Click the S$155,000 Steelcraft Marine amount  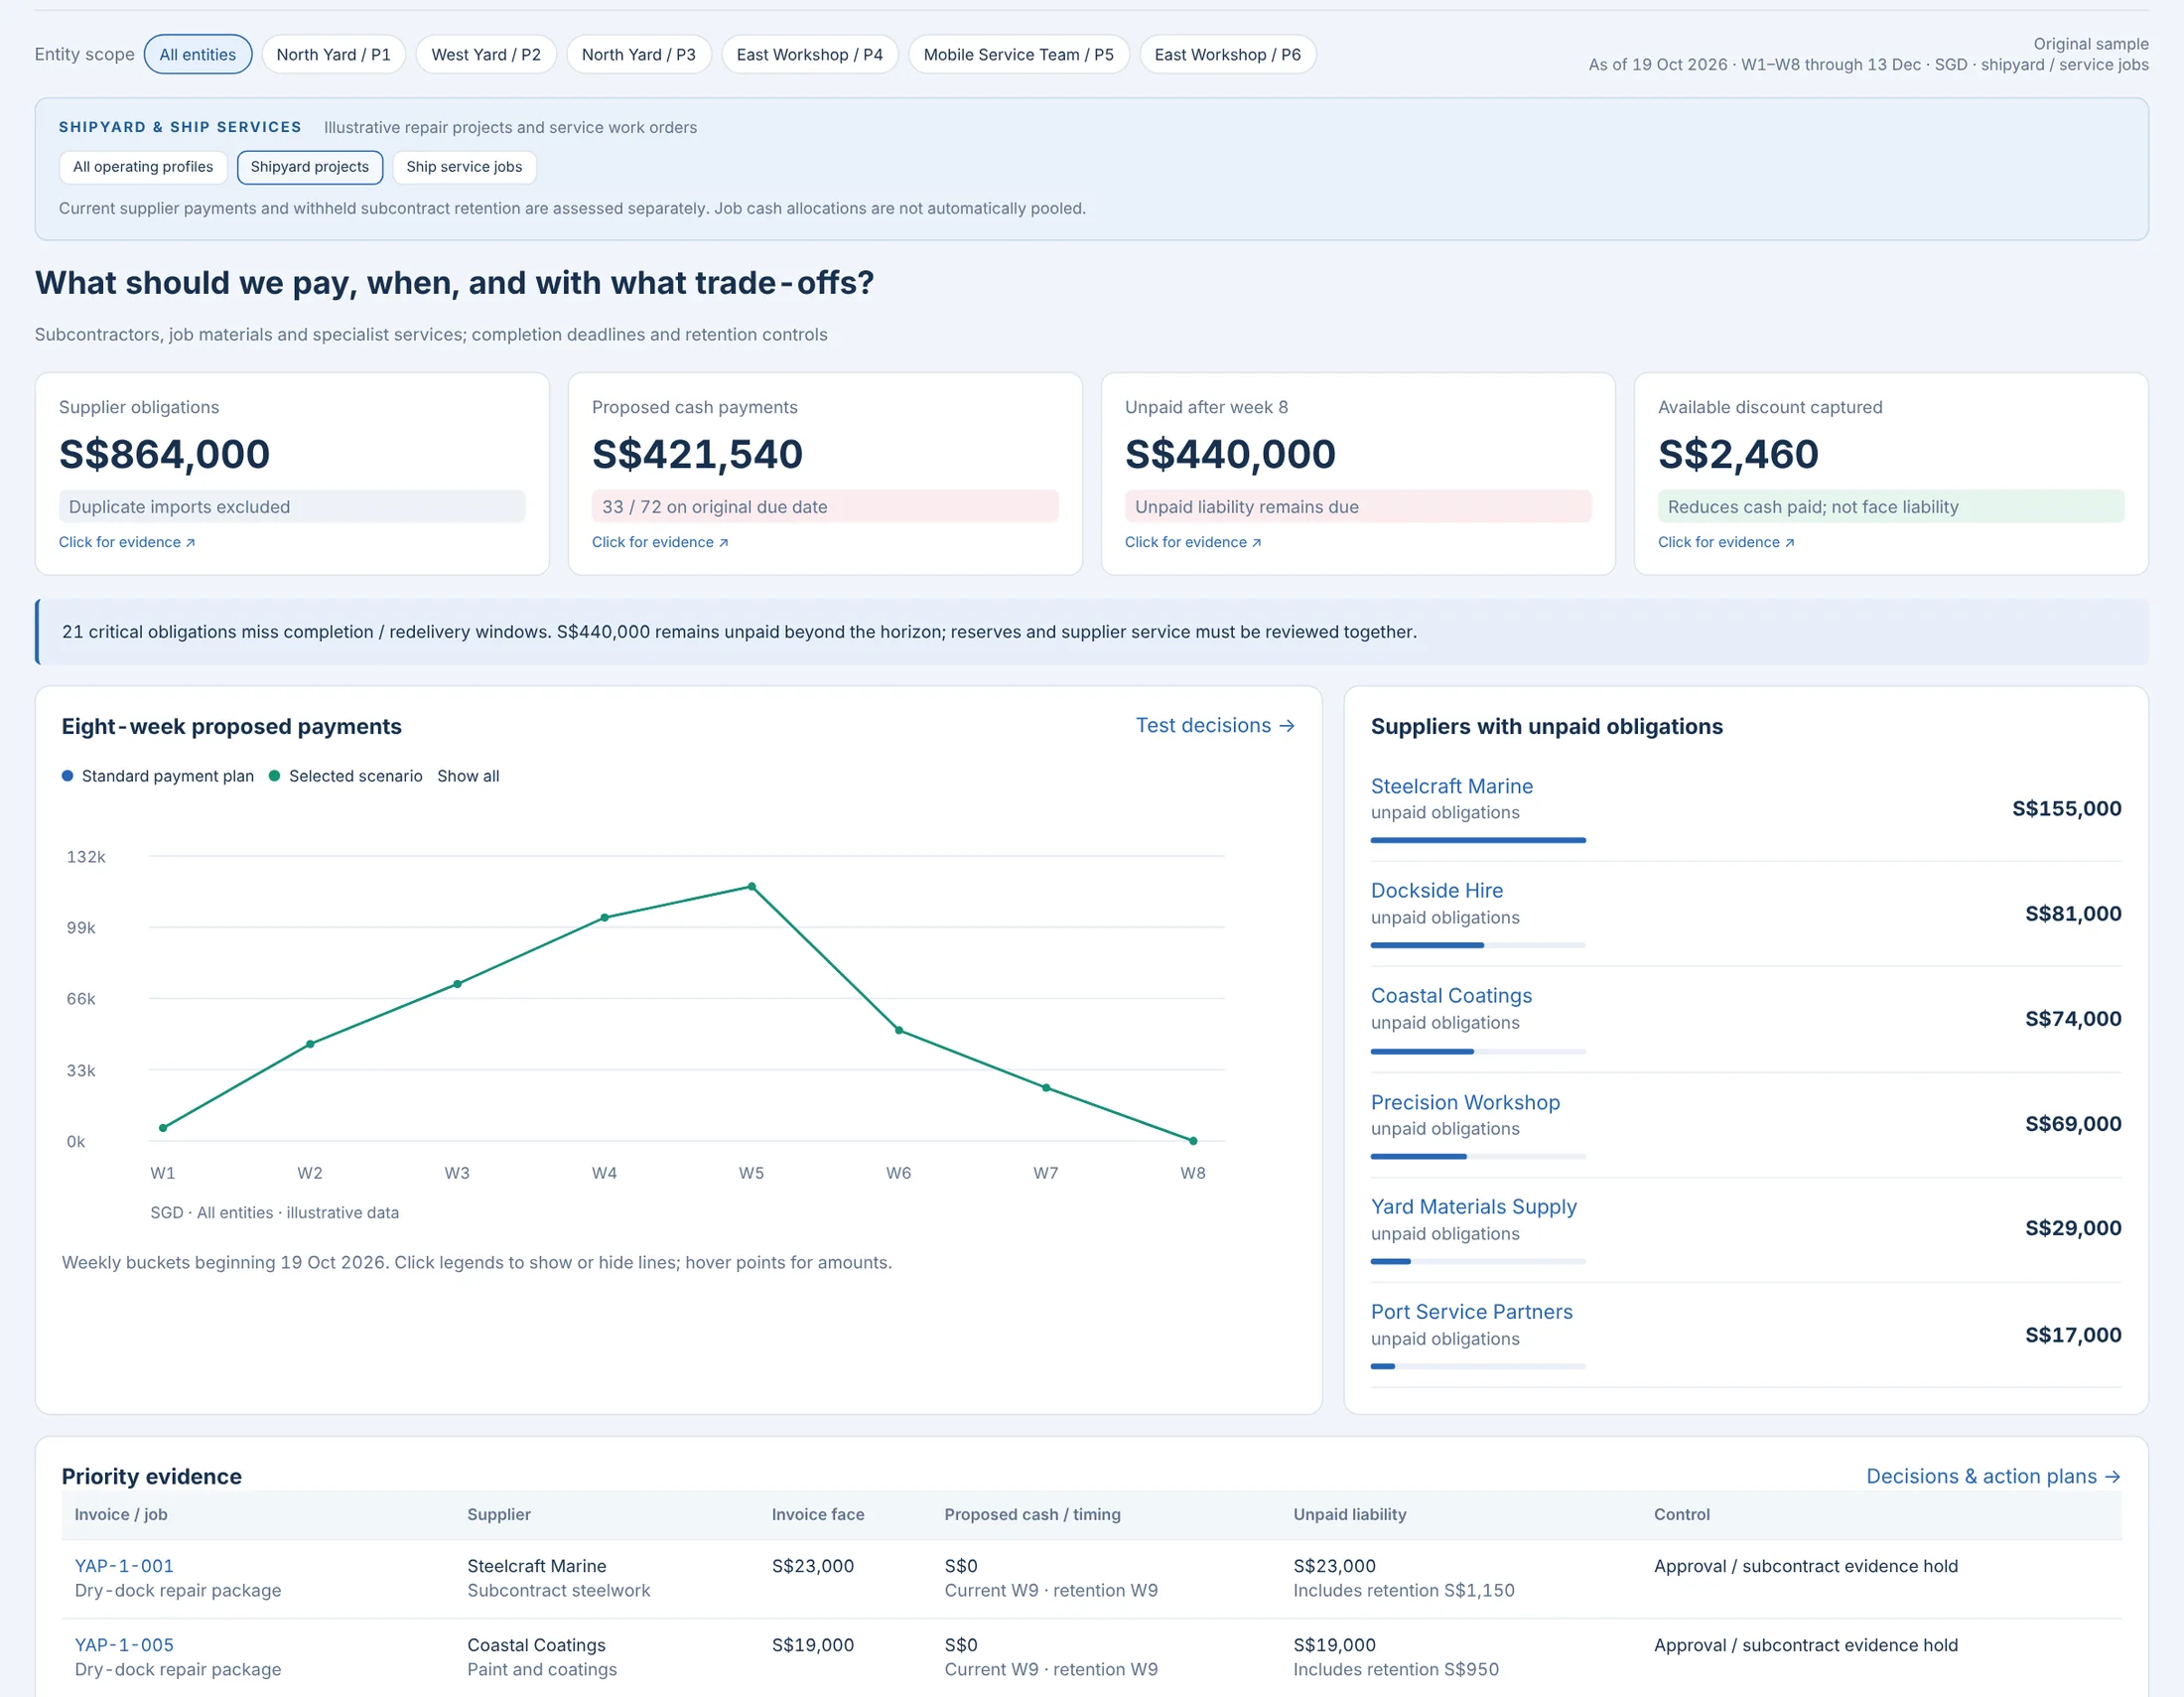click(x=2066, y=808)
